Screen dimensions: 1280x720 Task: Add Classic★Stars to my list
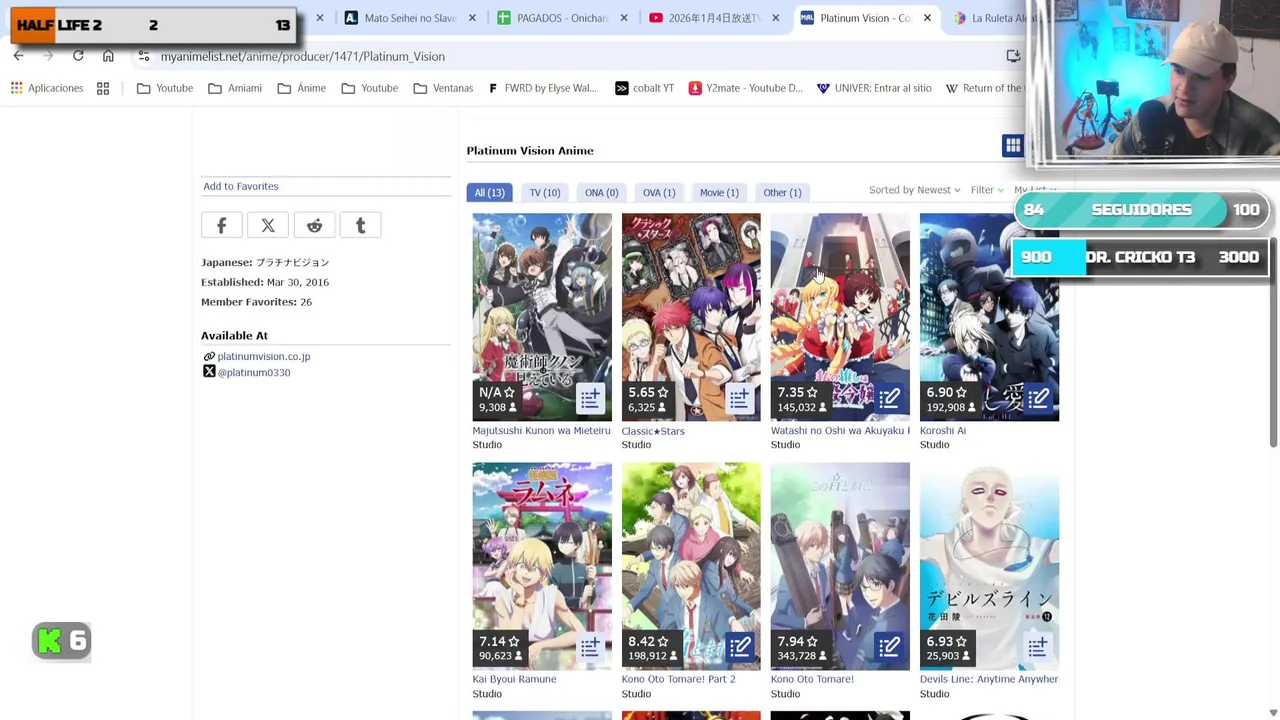[739, 399]
